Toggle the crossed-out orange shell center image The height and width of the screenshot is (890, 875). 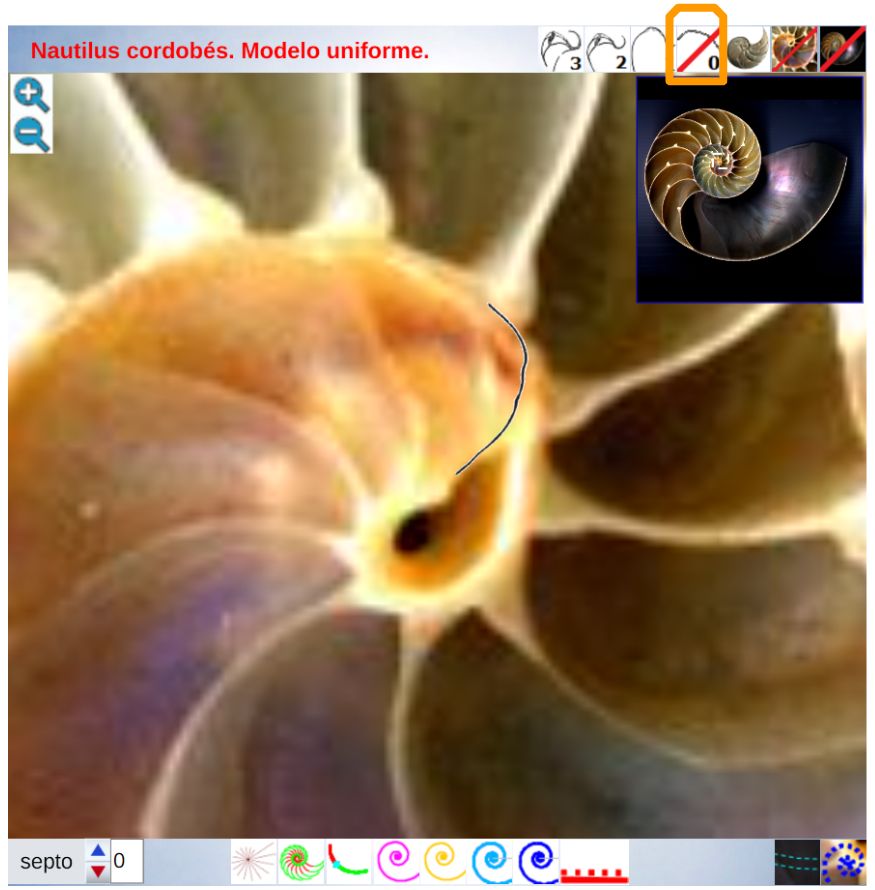[x=794, y=50]
